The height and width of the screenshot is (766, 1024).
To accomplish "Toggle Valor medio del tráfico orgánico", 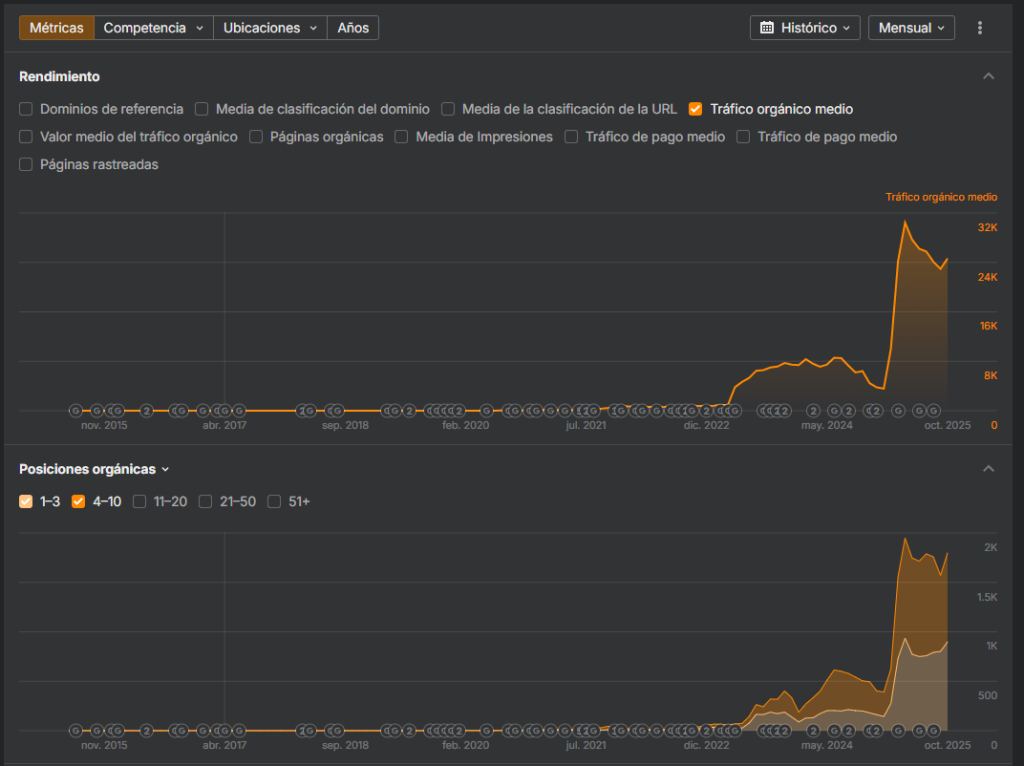I will 27,137.
